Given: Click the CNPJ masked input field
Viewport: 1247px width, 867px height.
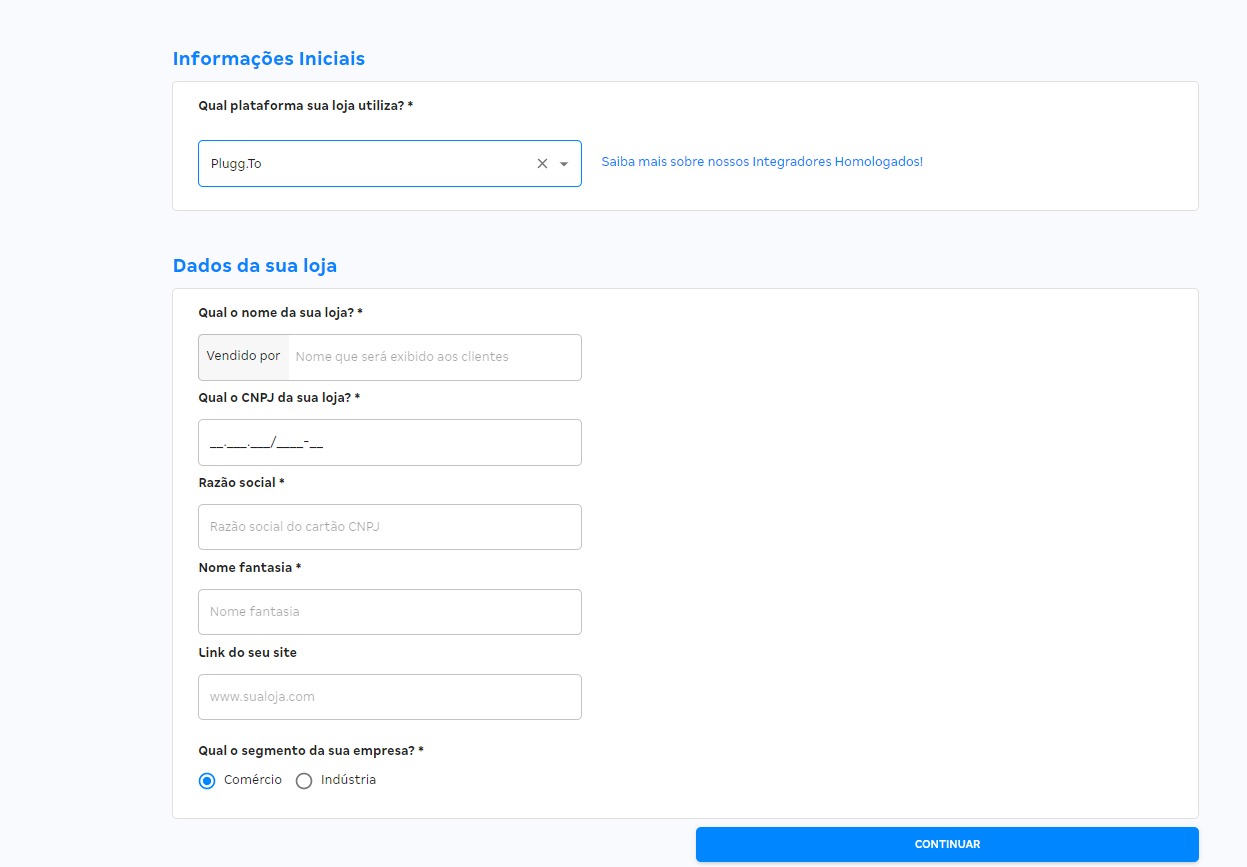Looking at the screenshot, I should coord(389,442).
